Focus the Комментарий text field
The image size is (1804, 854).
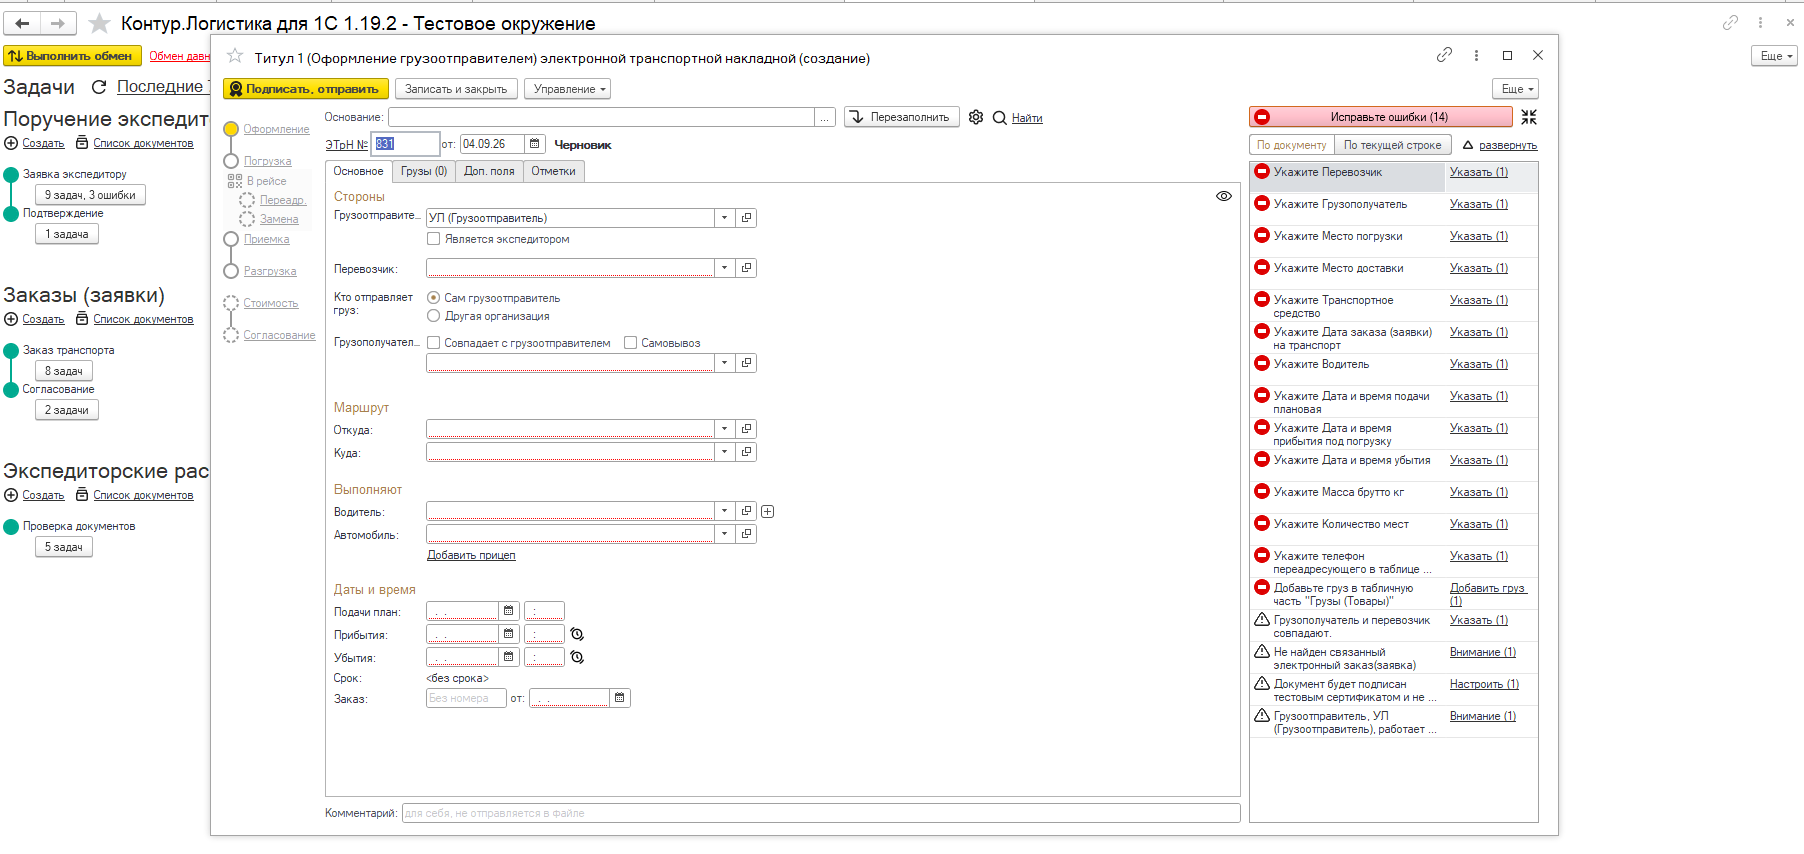pos(821,813)
